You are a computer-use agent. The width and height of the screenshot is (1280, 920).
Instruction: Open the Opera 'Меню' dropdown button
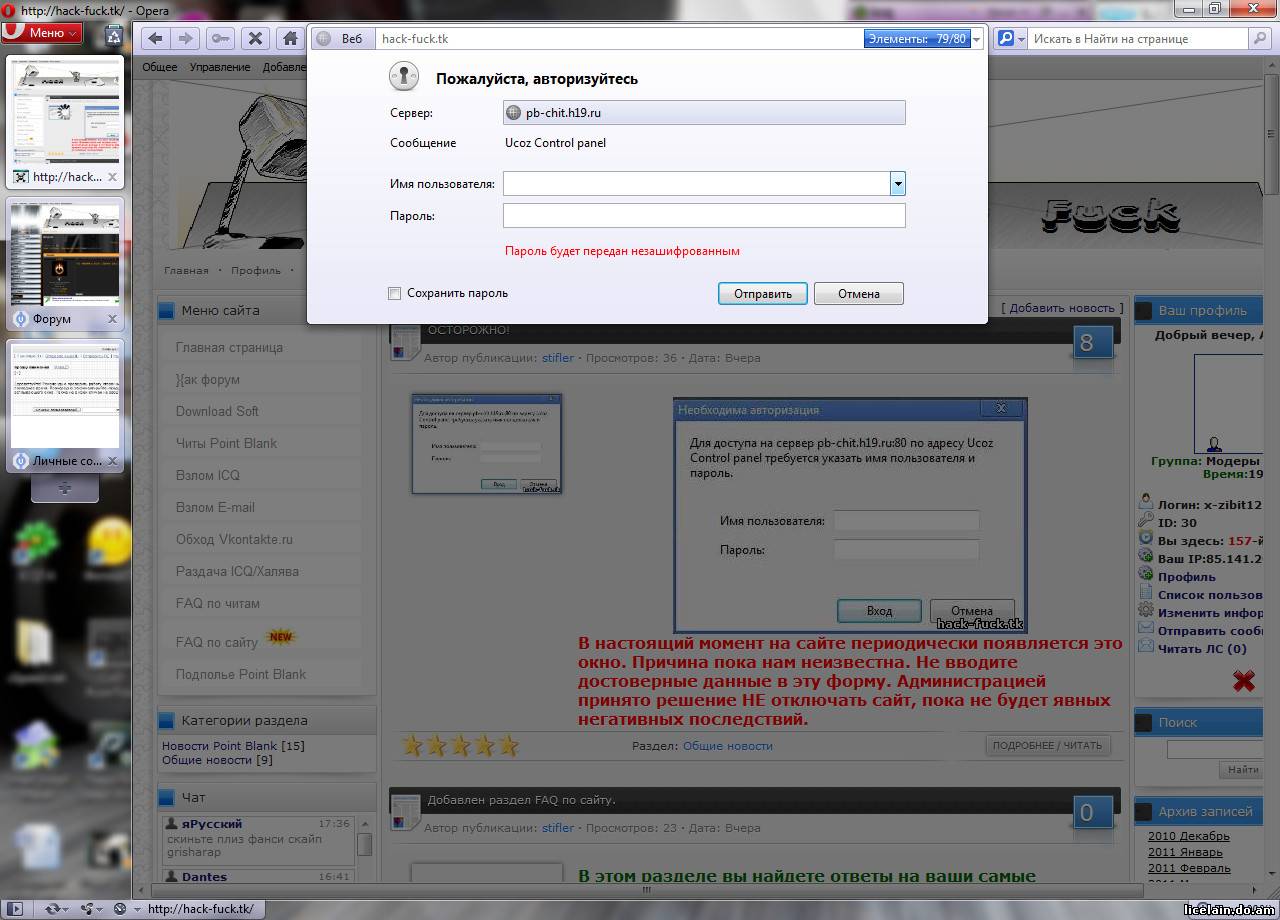(x=42, y=33)
